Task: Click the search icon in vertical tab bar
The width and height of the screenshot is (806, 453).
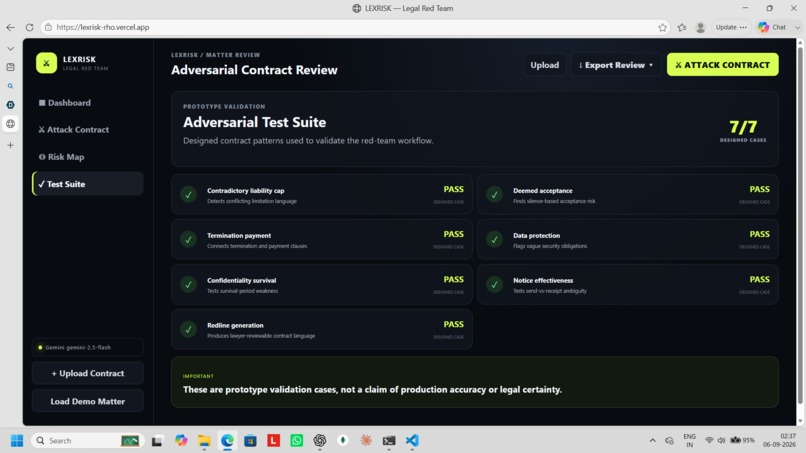Action: coord(10,86)
